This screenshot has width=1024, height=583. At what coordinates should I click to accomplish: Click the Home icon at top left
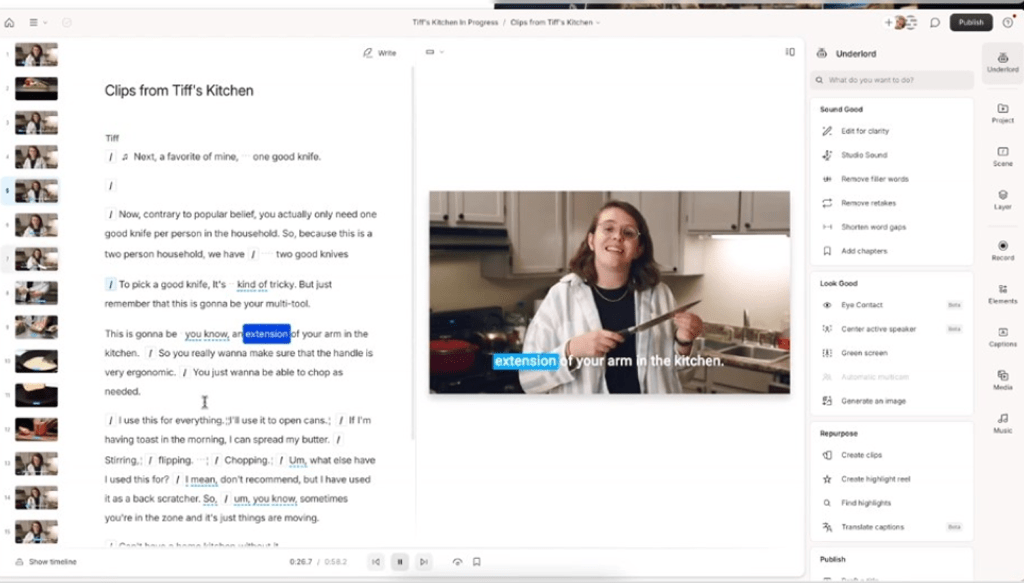click(x=10, y=22)
